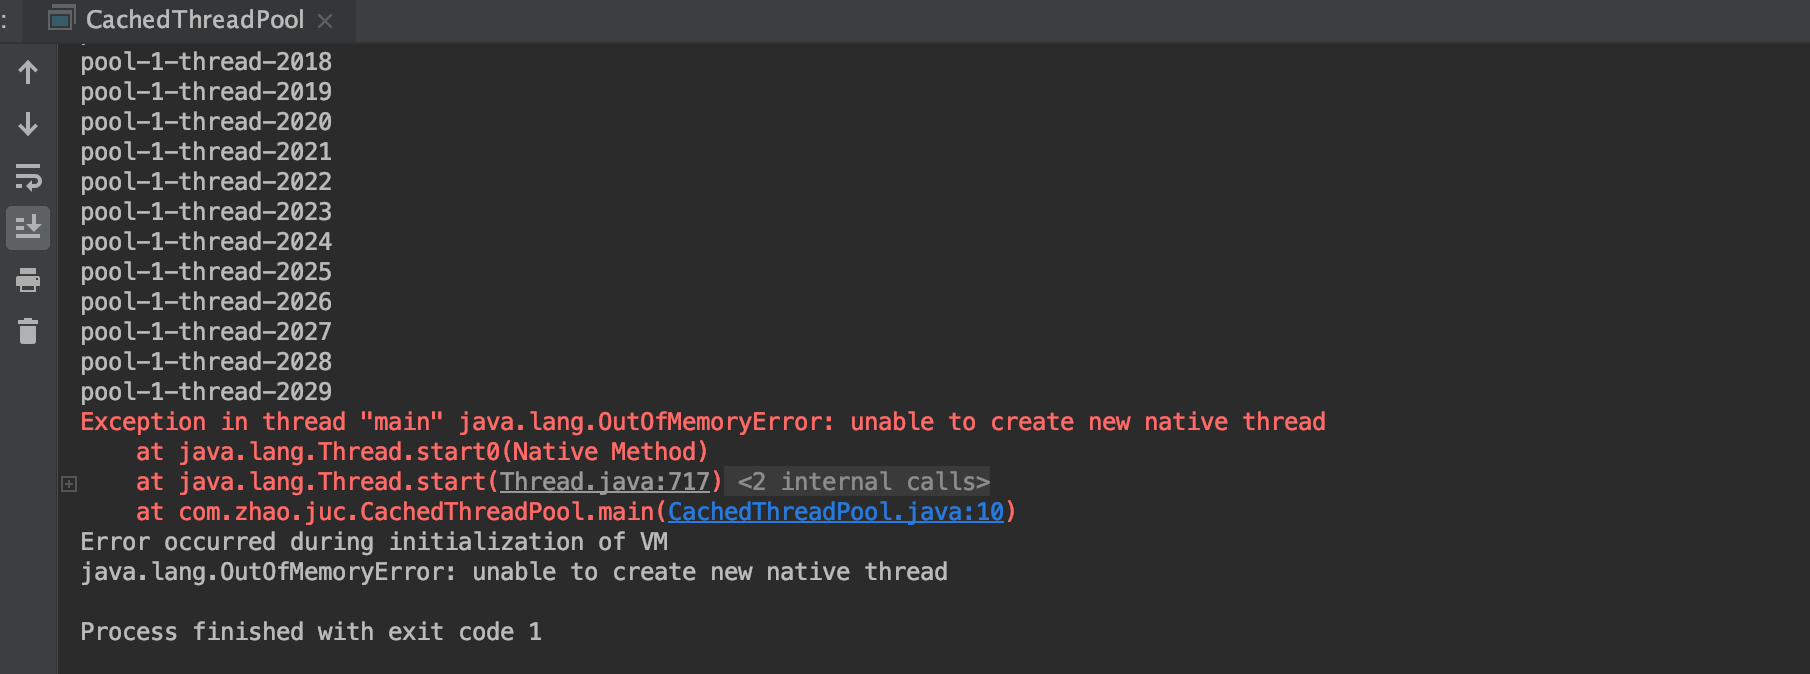Screen dimensions: 1810x674
Task: Toggle Scroll to End button
Action: click(28, 228)
